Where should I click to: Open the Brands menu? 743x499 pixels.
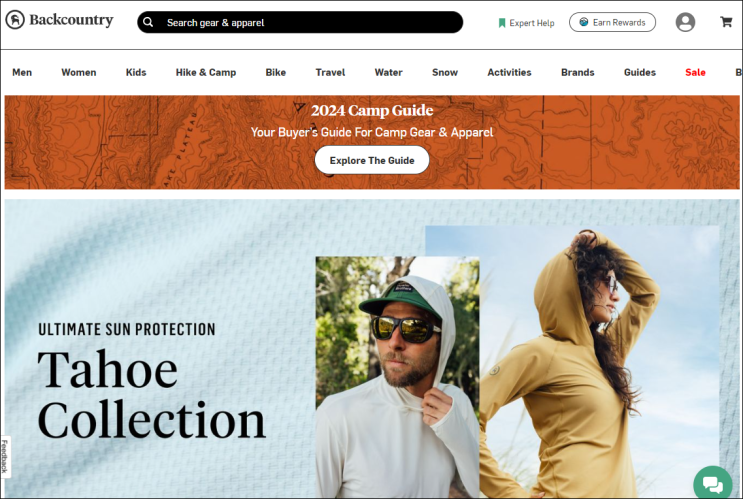pos(577,73)
